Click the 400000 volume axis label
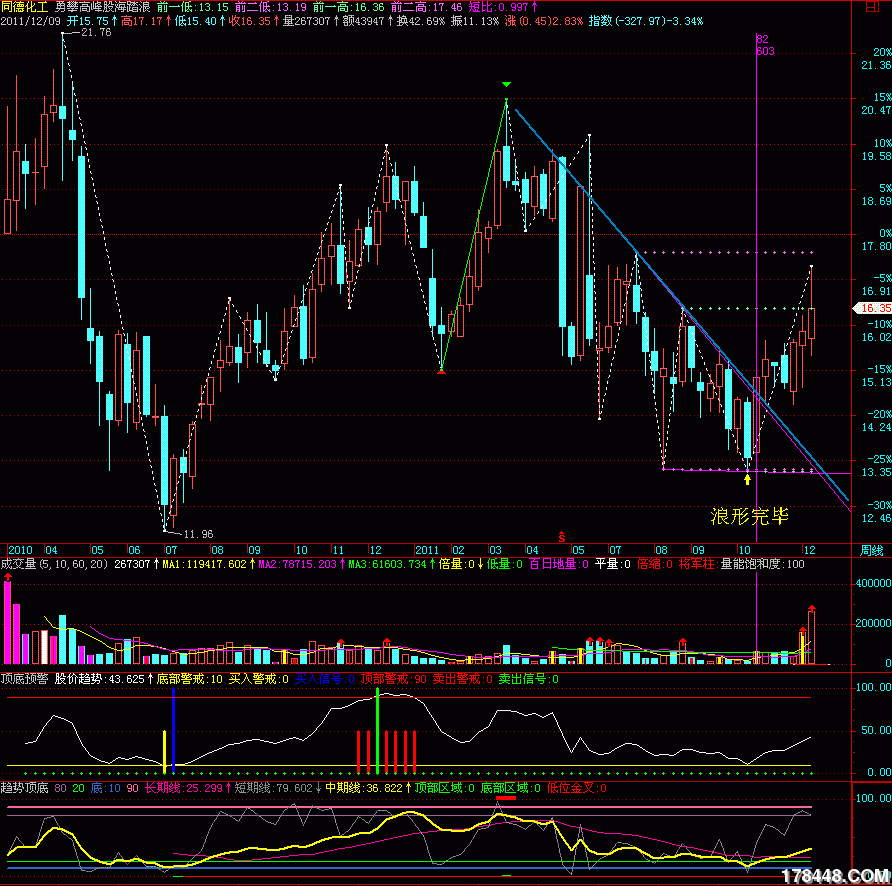This screenshot has height=886, width=892. (x=873, y=583)
